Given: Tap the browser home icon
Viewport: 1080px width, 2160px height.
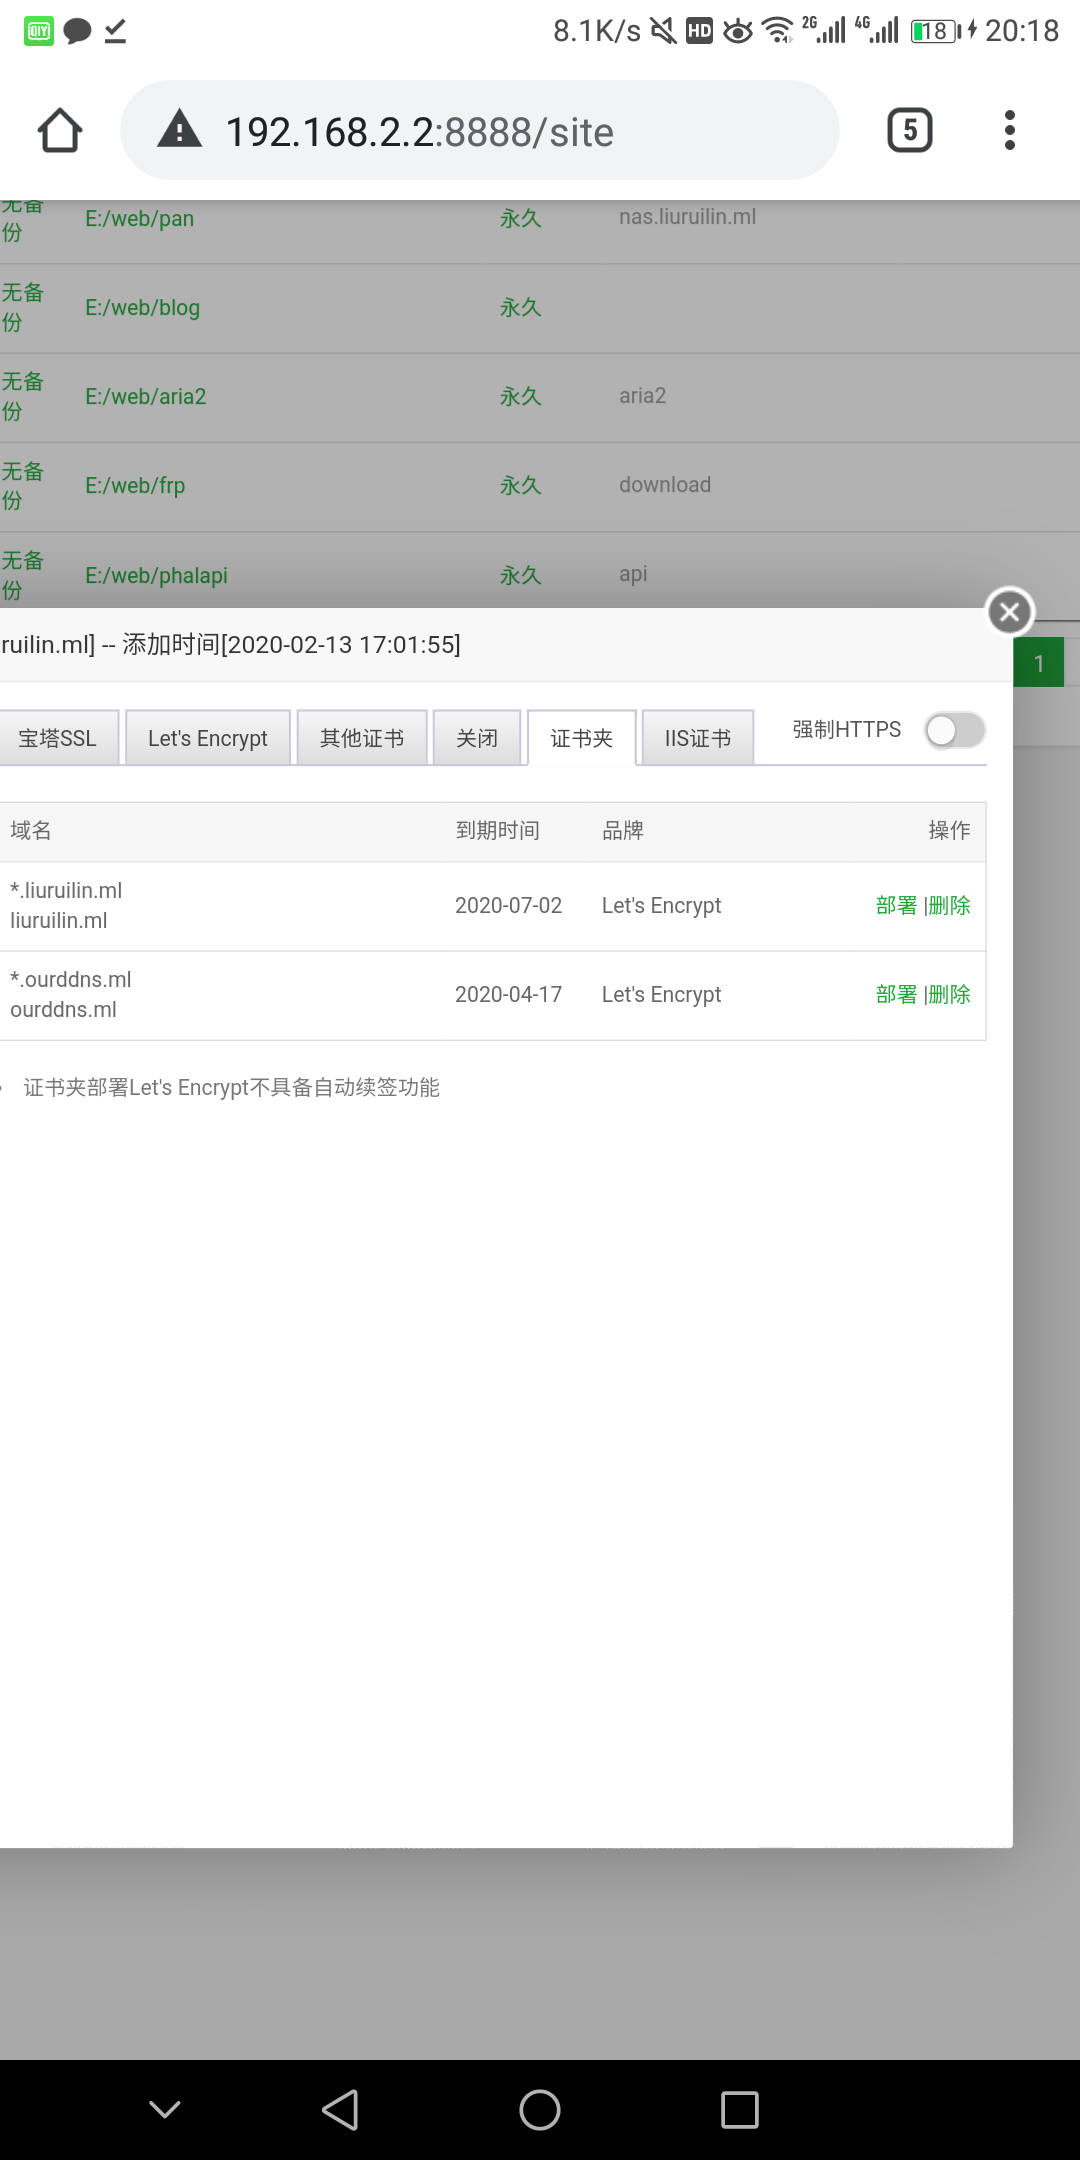Looking at the screenshot, I should (60, 130).
